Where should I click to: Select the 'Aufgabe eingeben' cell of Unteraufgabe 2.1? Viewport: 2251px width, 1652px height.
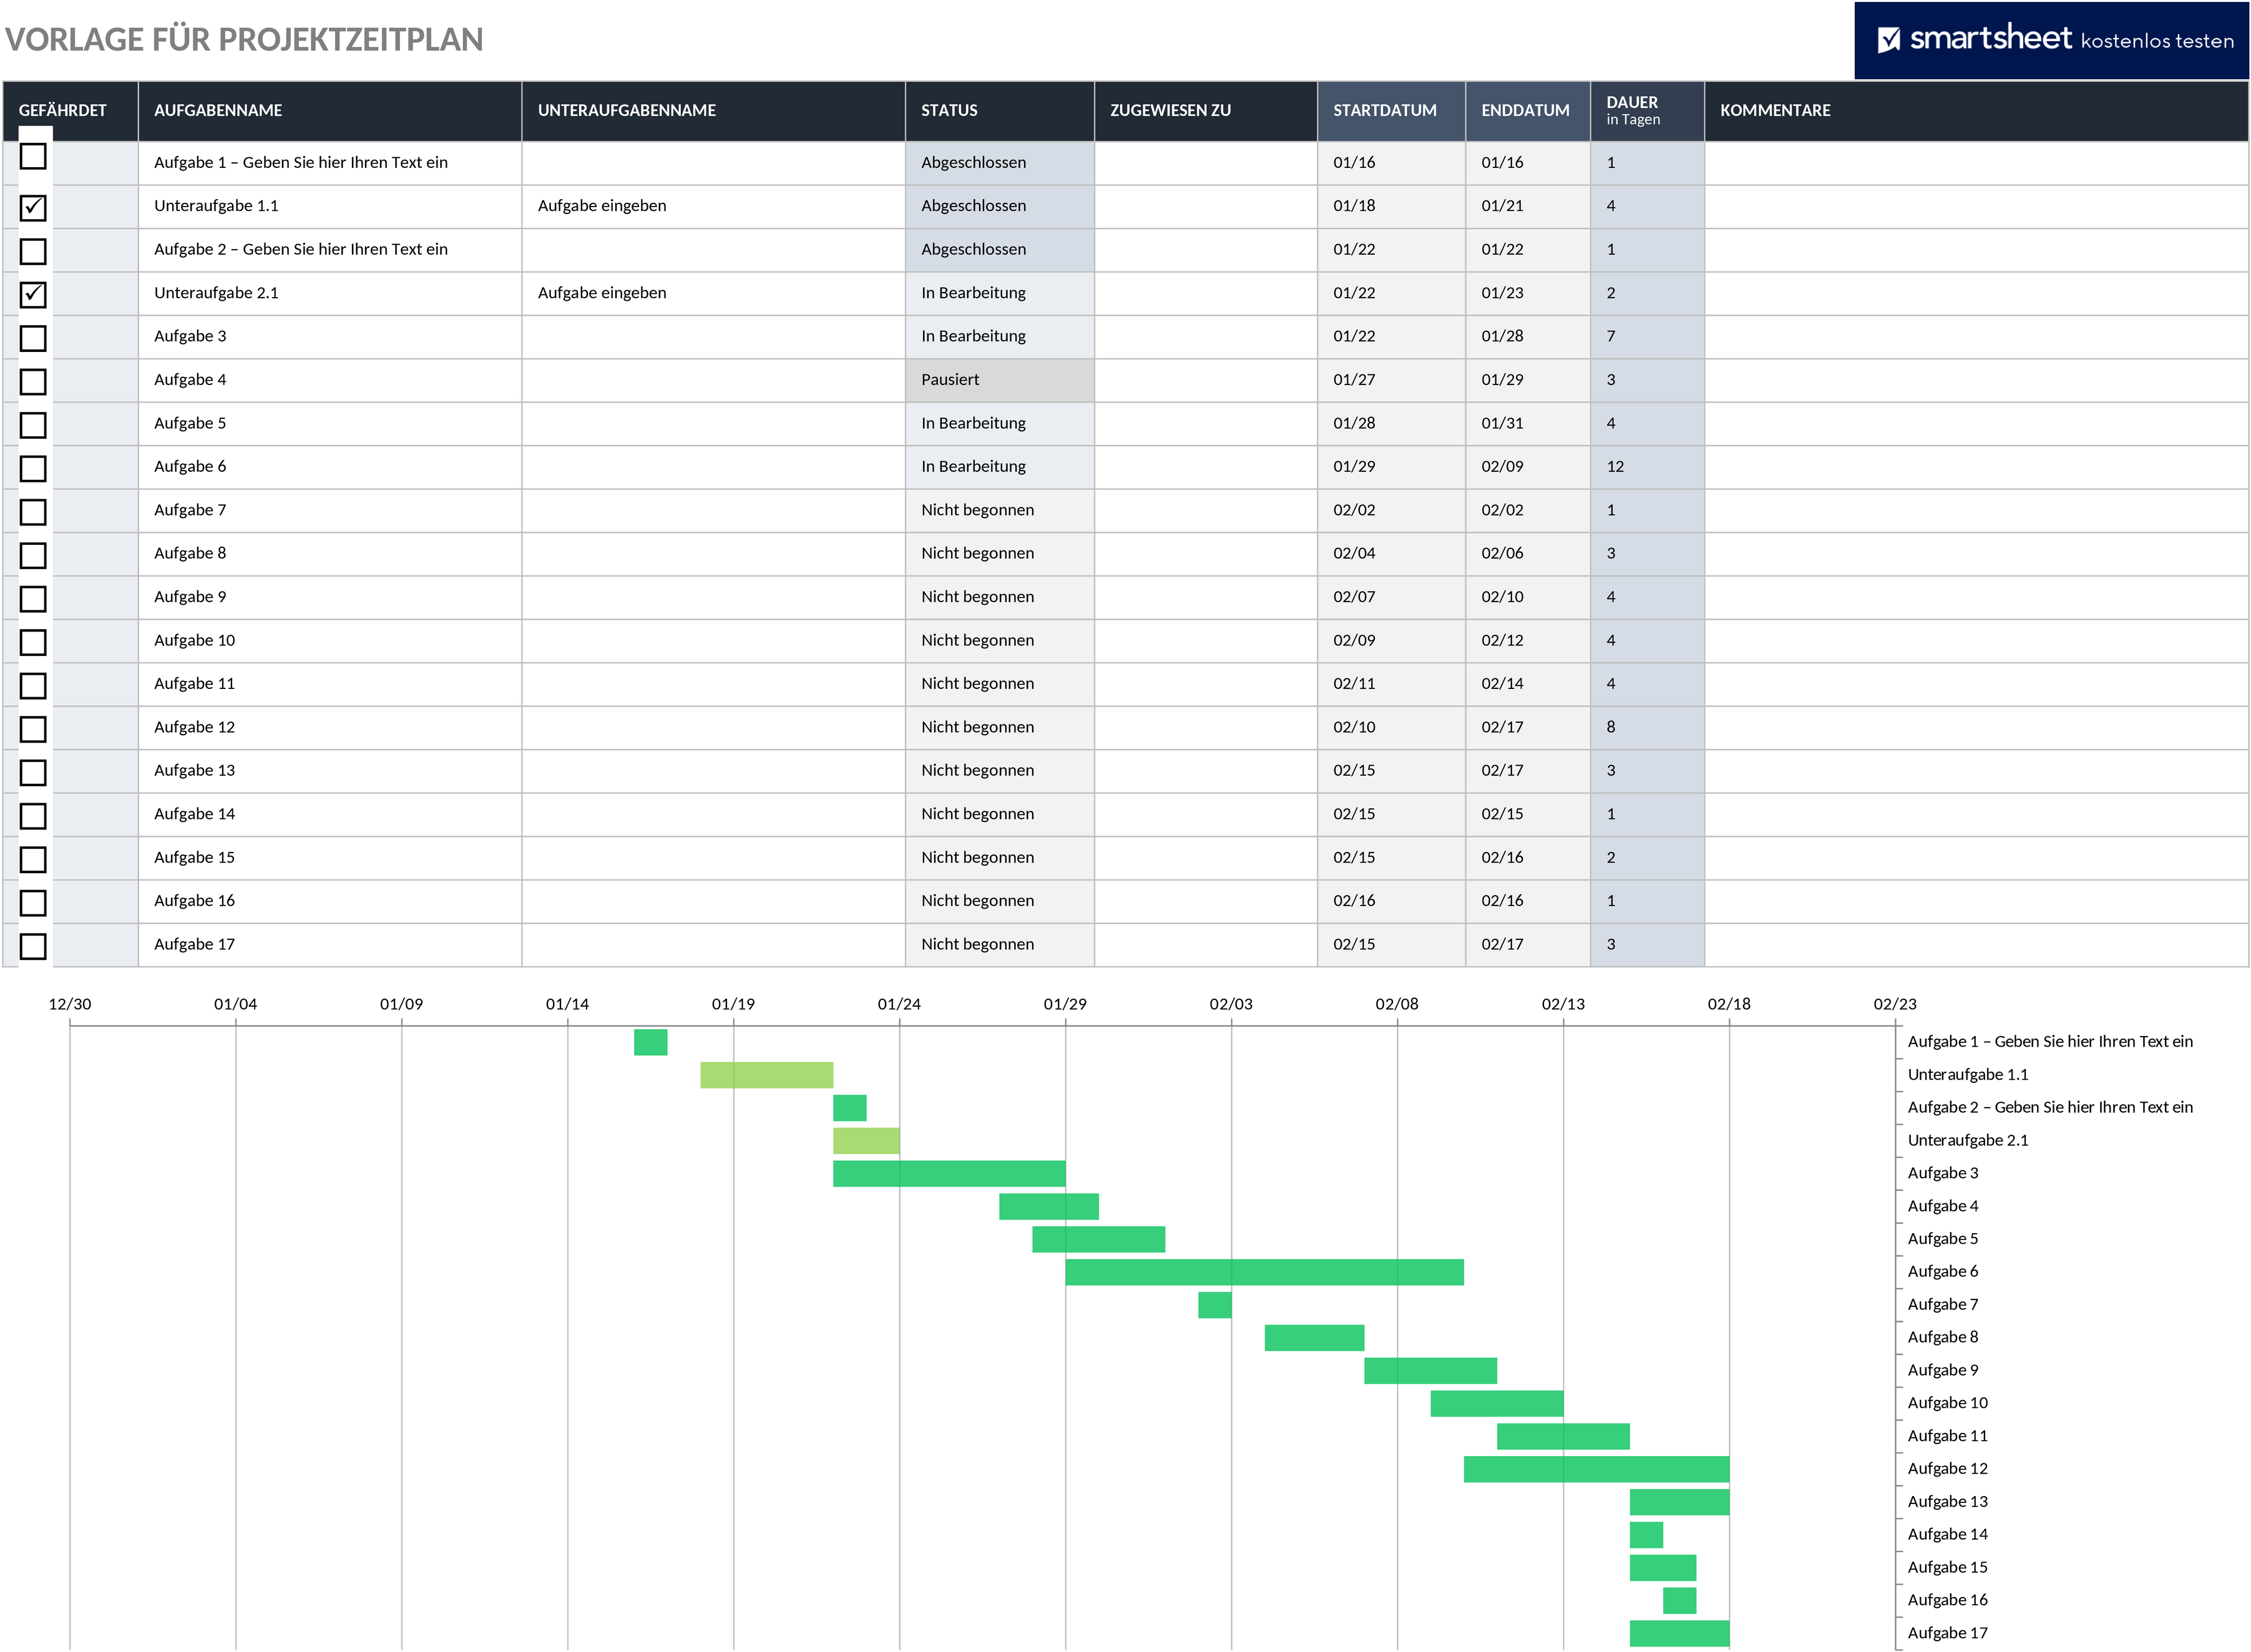coord(713,293)
